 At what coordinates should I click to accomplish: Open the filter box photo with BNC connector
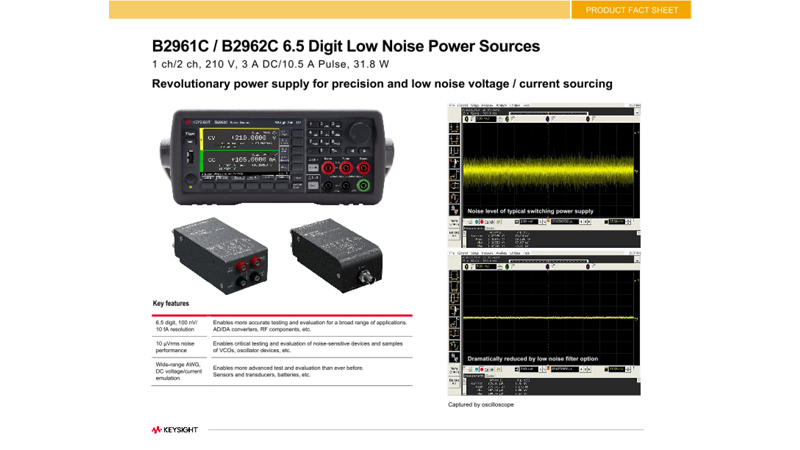click(x=336, y=255)
